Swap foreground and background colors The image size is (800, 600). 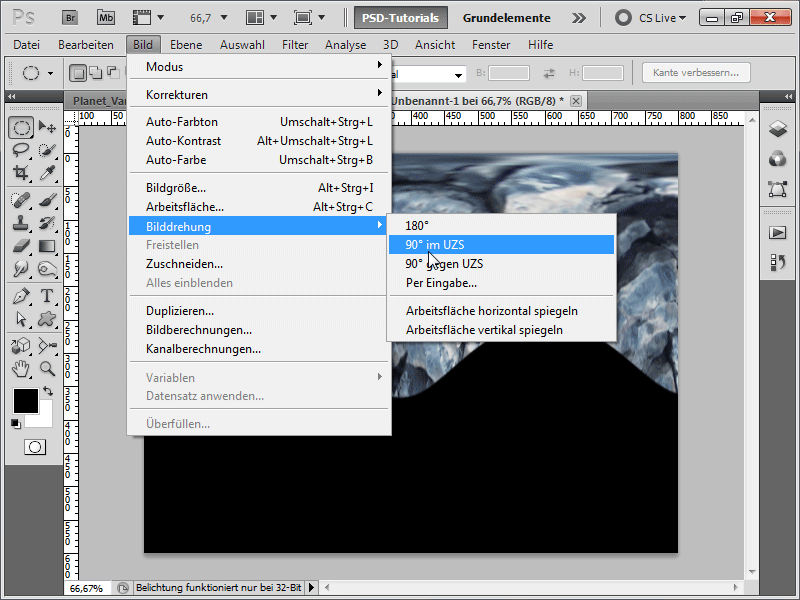pyautogui.click(x=48, y=391)
